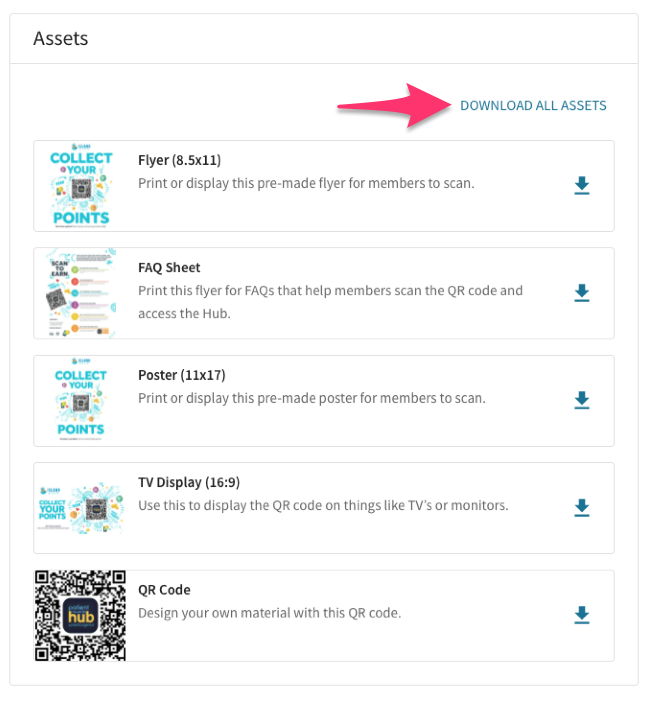Viewport: 650px width, 702px height.
Task: Open the Poster thumbnail preview
Action: pos(81,400)
